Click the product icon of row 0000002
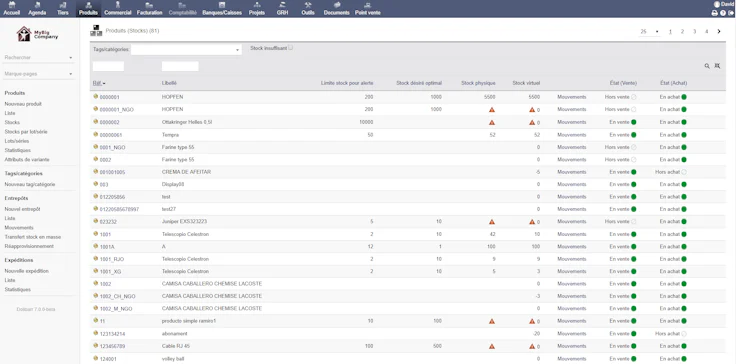 pyautogui.click(x=96, y=122)
